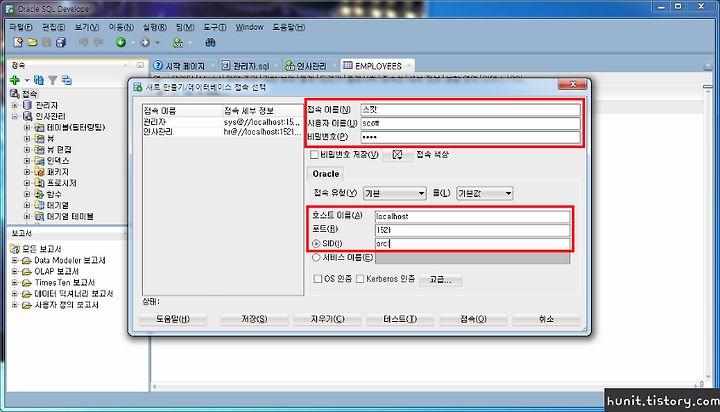This screenshot has height=412, width=720.
Task: Select the 관리자 row in connection list
Action: (223, 122)
